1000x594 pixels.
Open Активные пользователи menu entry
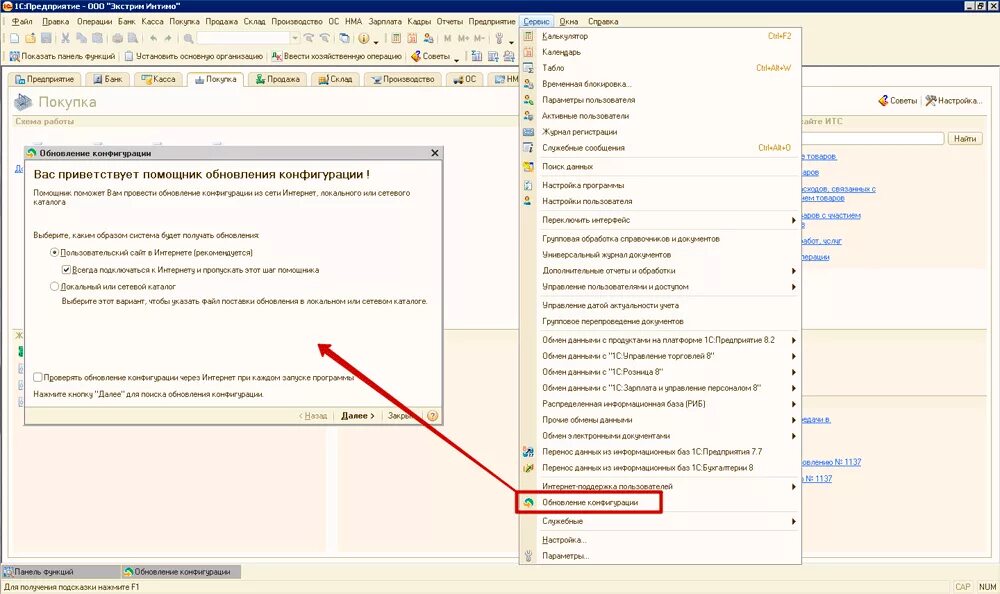click(x=660, y=116)
